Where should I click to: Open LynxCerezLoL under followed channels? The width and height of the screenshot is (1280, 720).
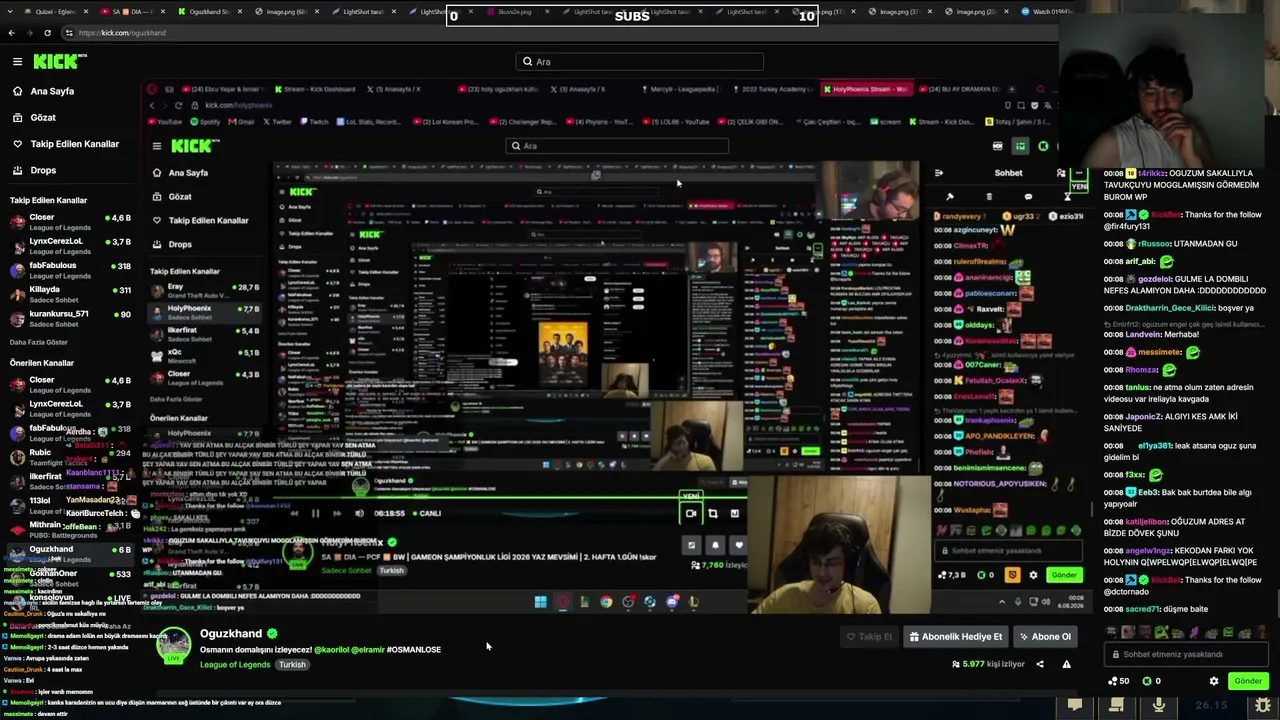[68, 245]
